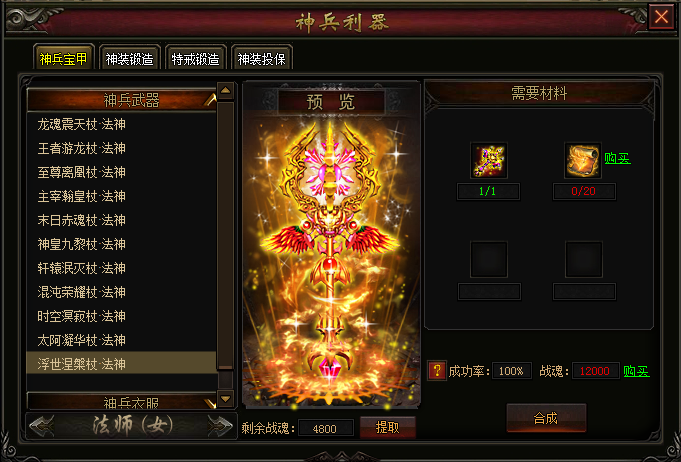Close the 神兵利器 window
This screenshot has width=681, height=462.
point(661,17)
